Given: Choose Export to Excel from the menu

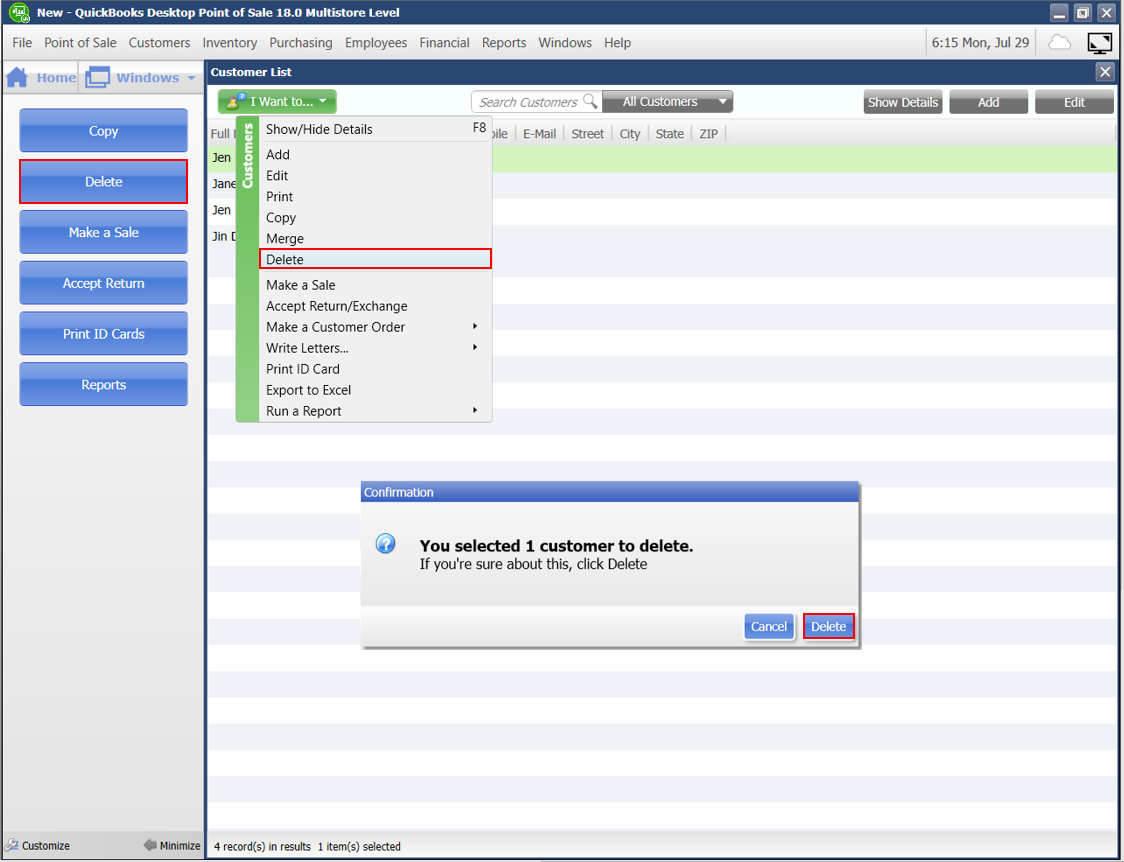Looking at the screenshot, I should tap(375, 390).
